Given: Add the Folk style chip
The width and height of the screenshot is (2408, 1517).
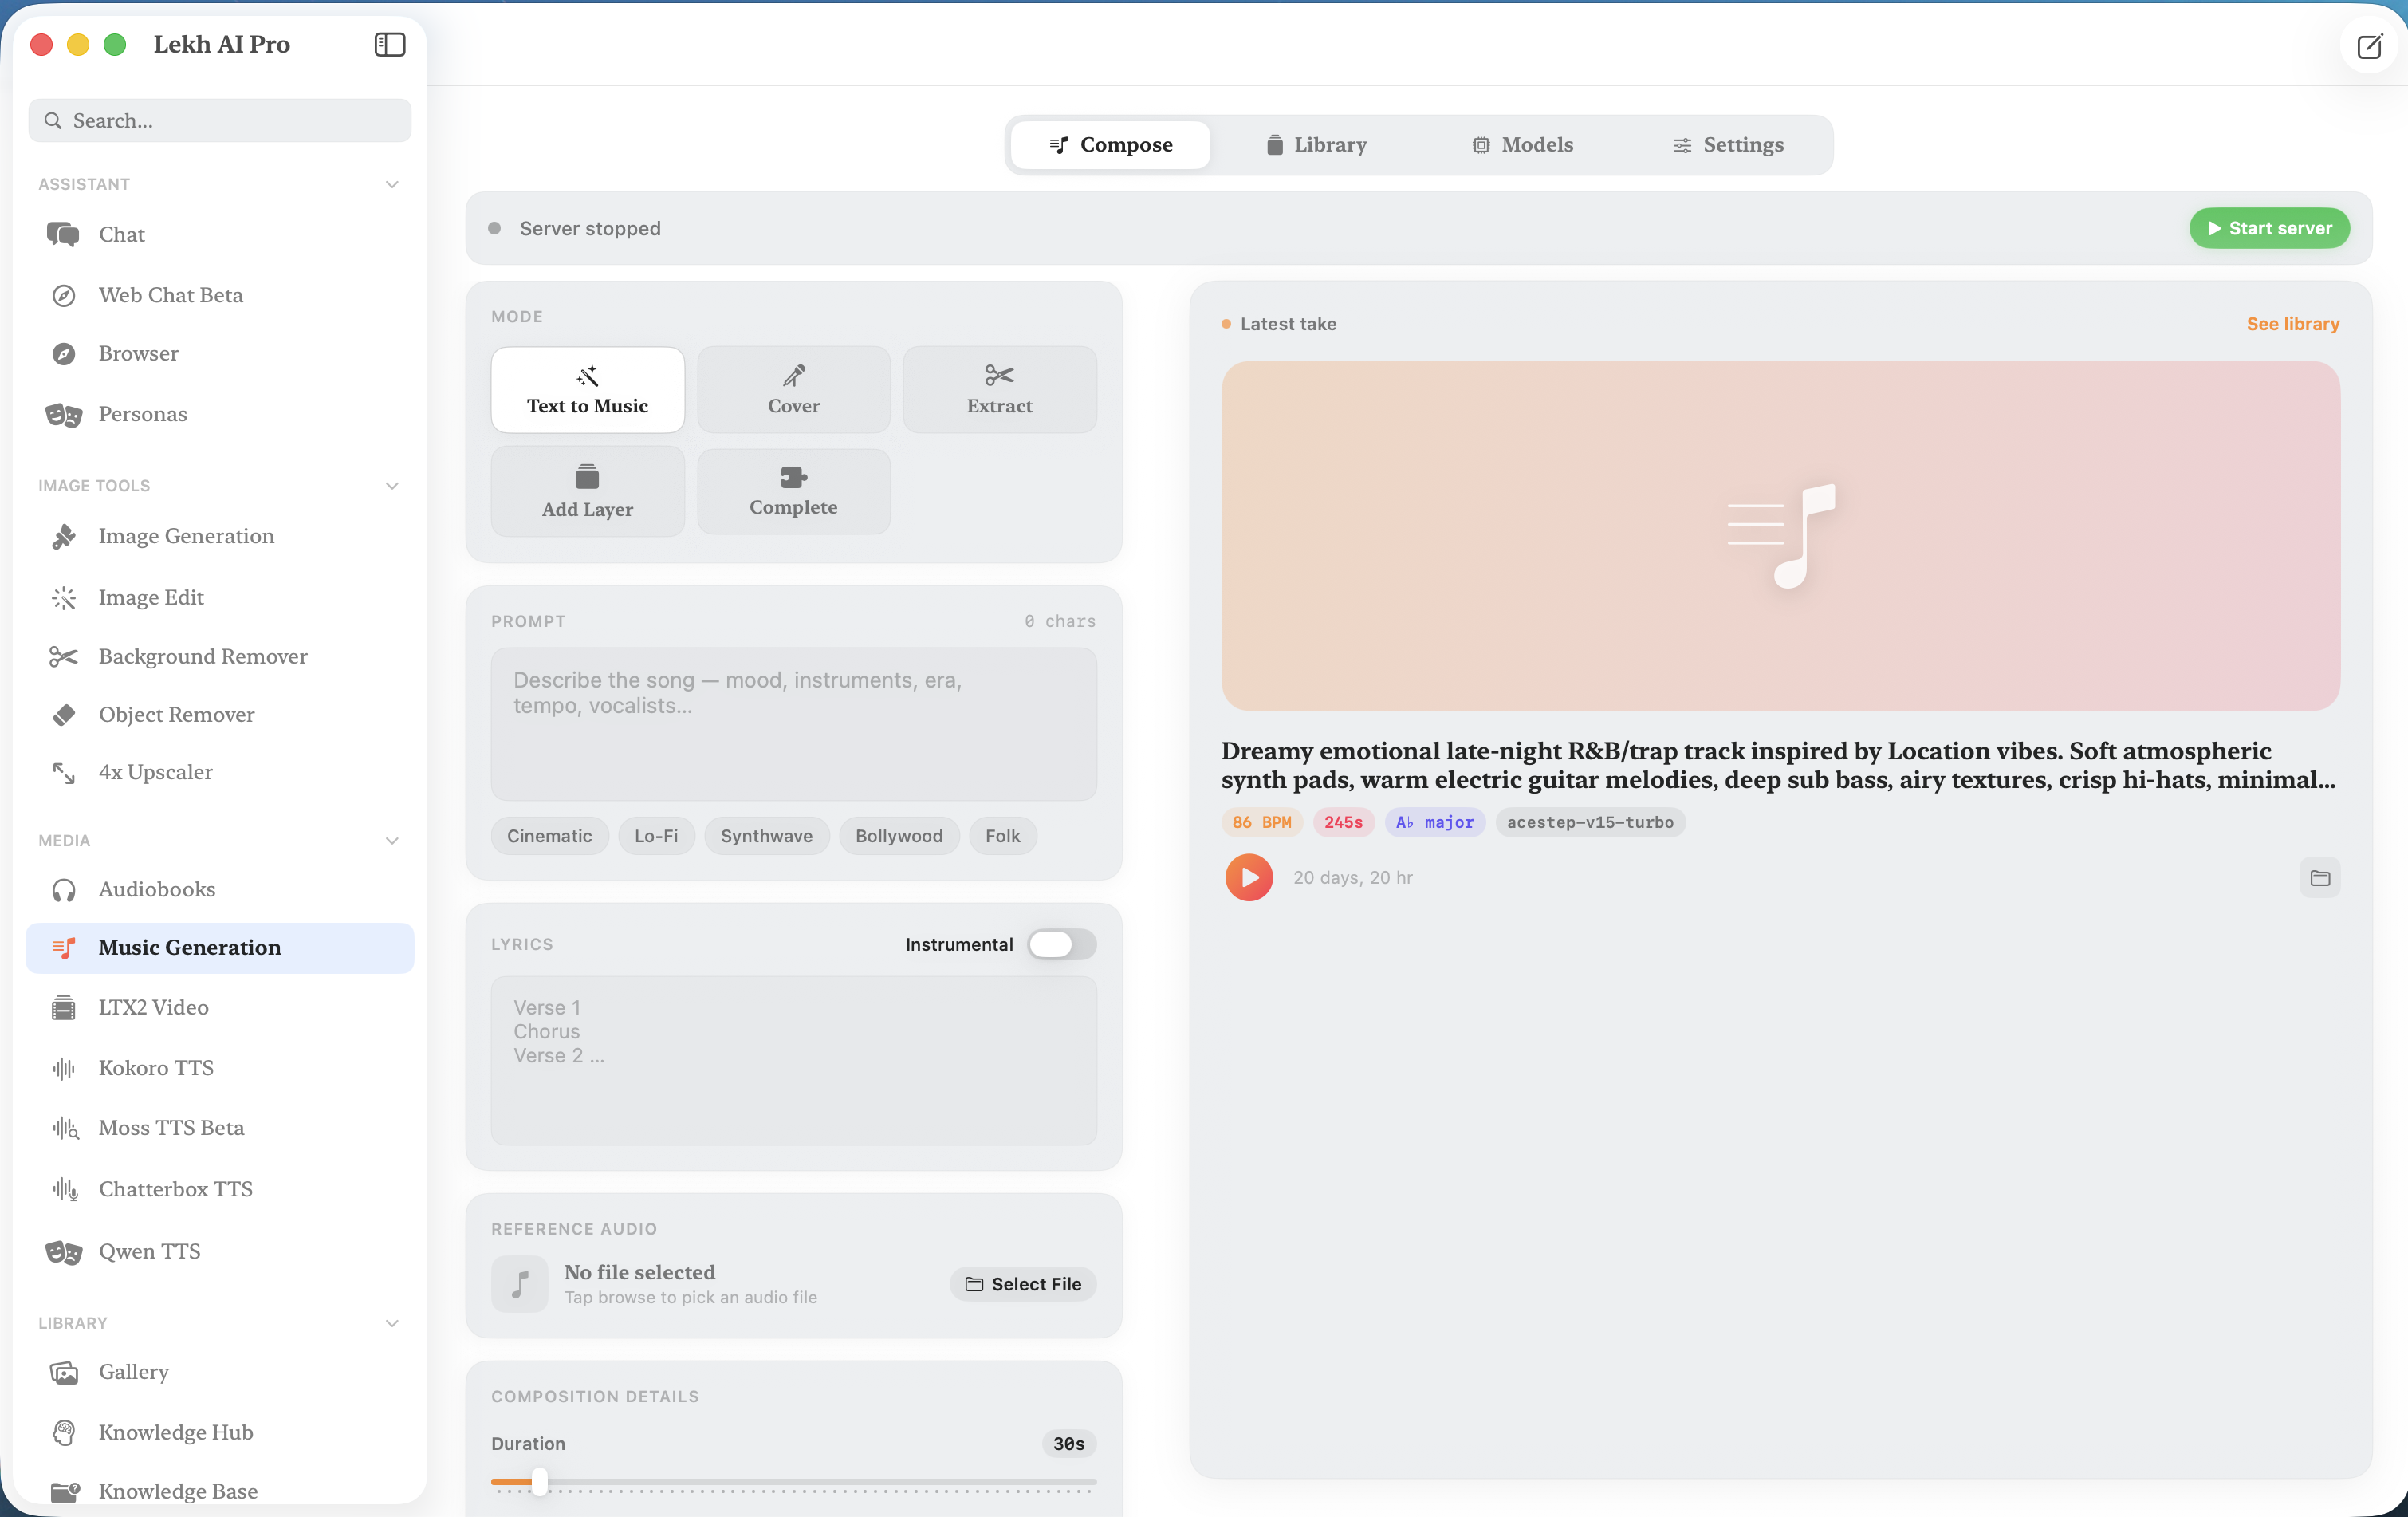Looking at the screenshot, I should point(1002,836).
